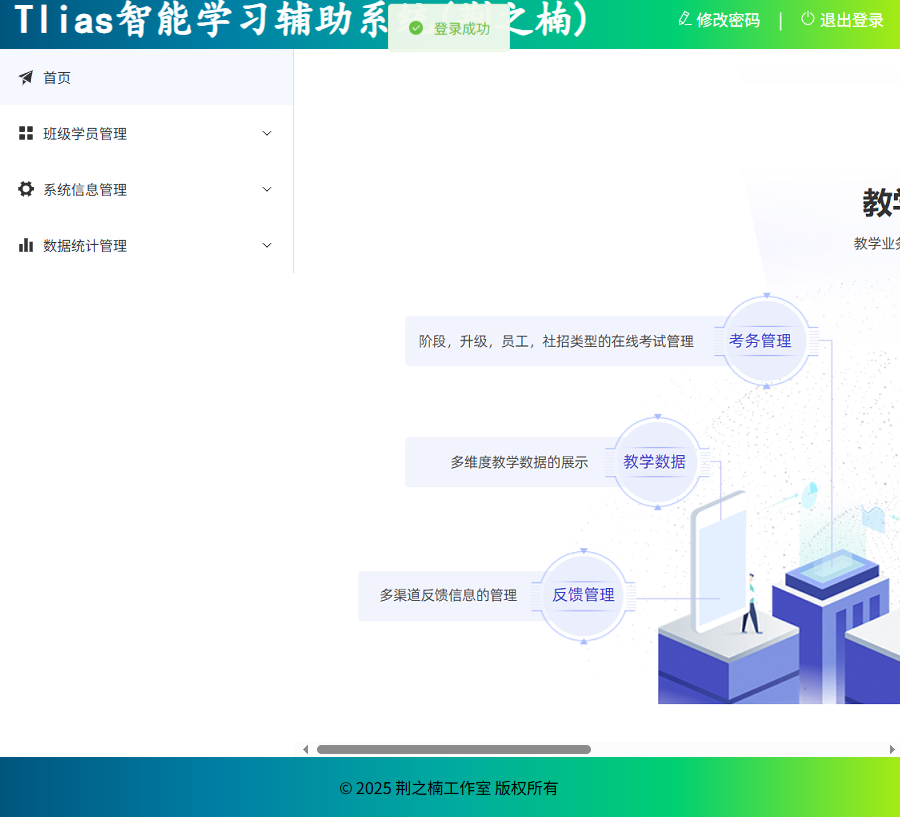Click the pencil icon next to 修改密码

tap(685, 19)
